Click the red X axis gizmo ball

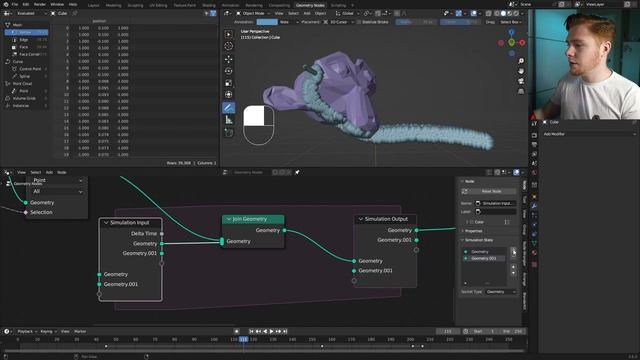coord(522,42)
